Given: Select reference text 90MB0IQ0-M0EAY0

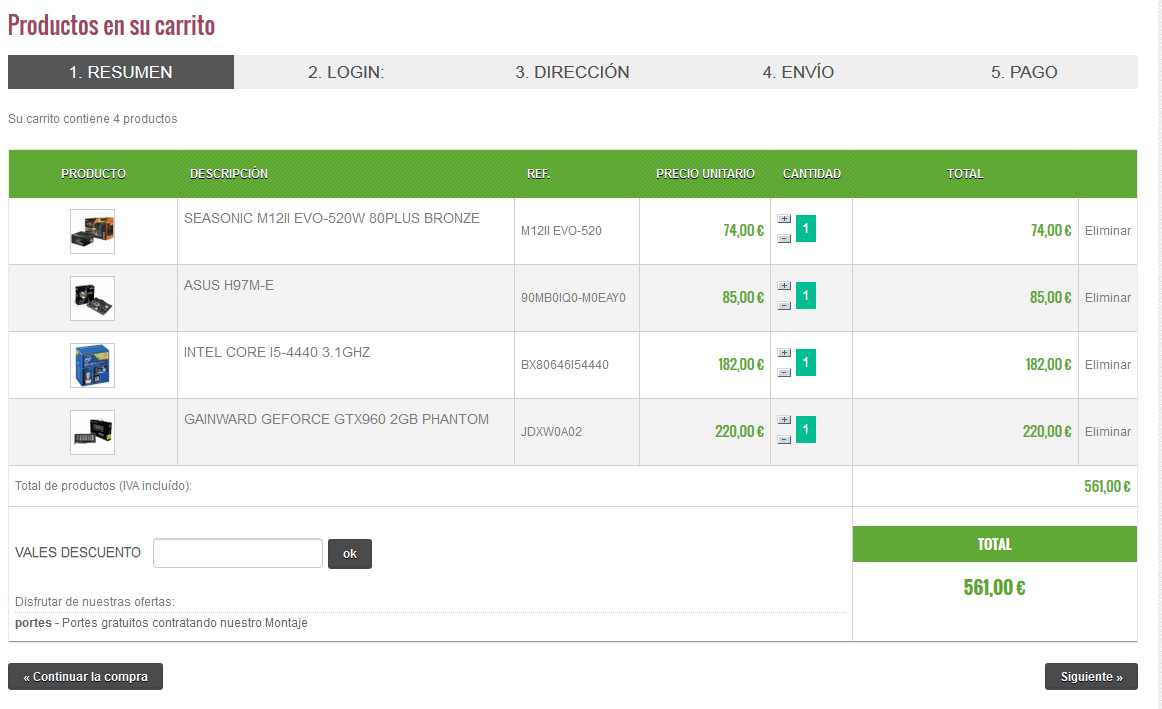Looking at the screenshot, I should (573, 298).
